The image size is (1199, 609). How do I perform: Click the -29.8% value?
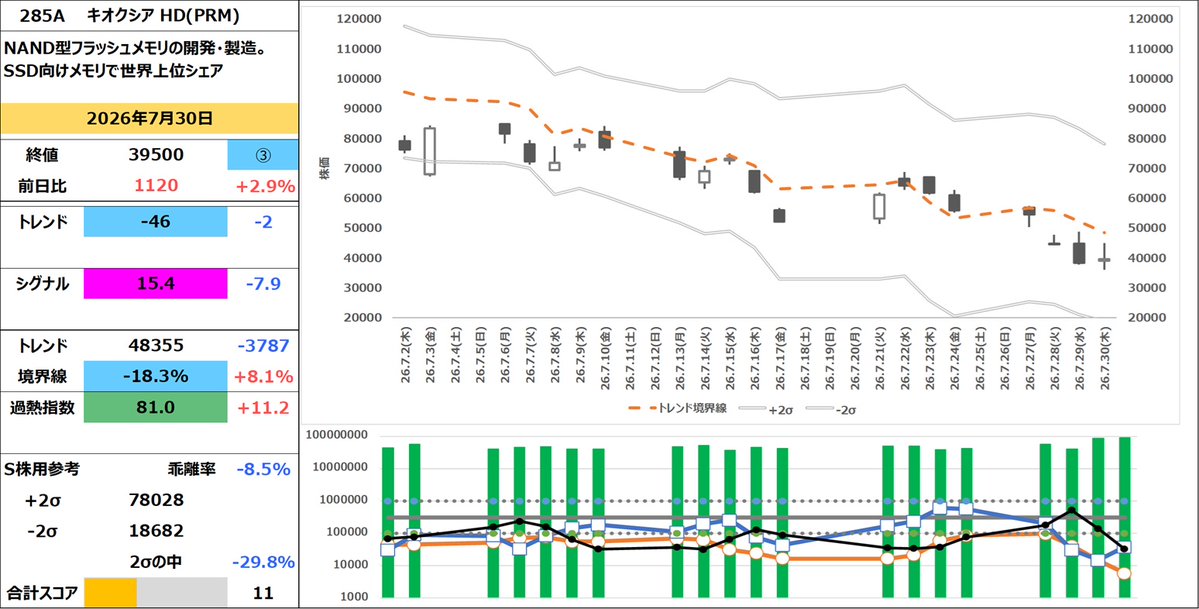pyautogui.click(x=265, y=562)
